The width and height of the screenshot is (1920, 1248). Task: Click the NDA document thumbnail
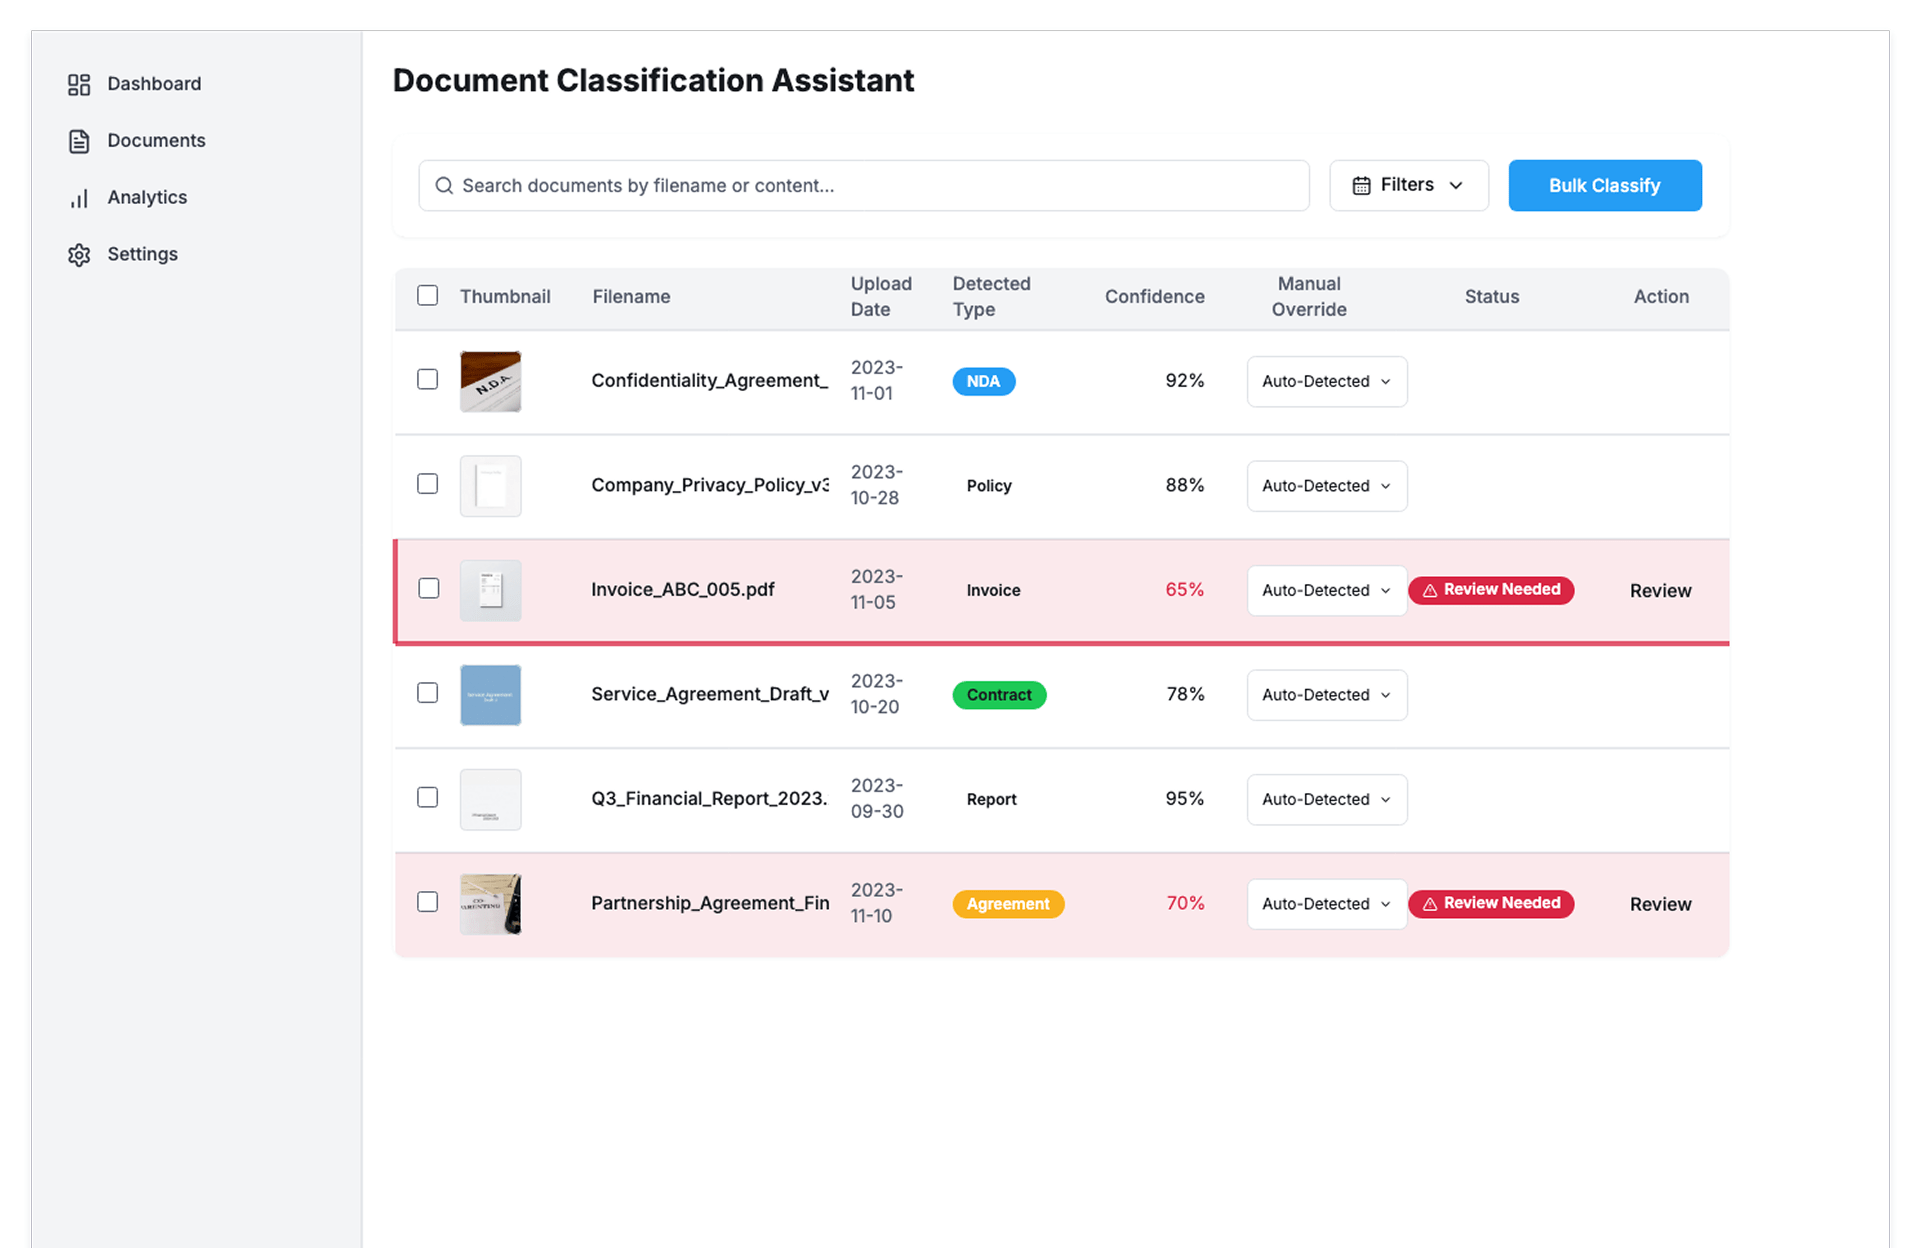click(x=490, y=382)
